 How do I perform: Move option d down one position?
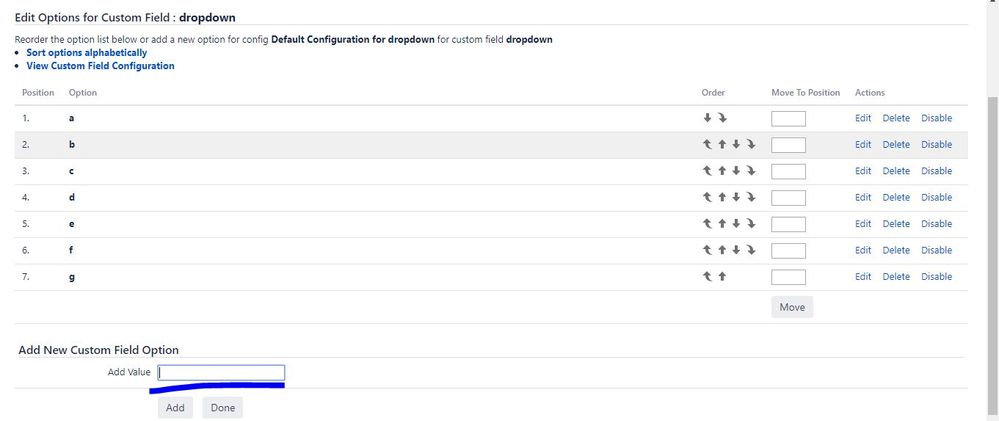click(x=737, y=197)
